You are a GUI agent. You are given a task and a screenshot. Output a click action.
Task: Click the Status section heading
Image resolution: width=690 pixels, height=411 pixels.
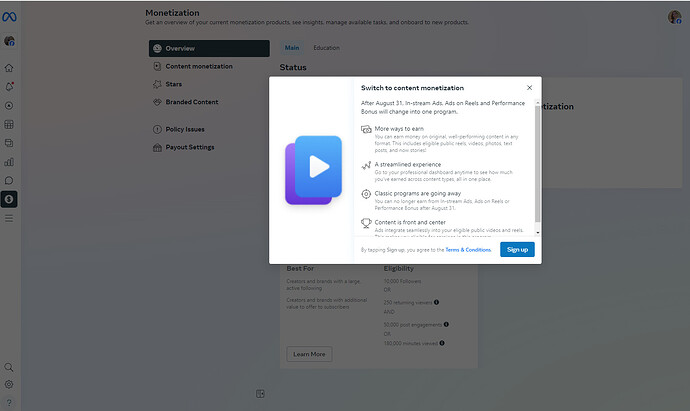(x=293, y=67)
